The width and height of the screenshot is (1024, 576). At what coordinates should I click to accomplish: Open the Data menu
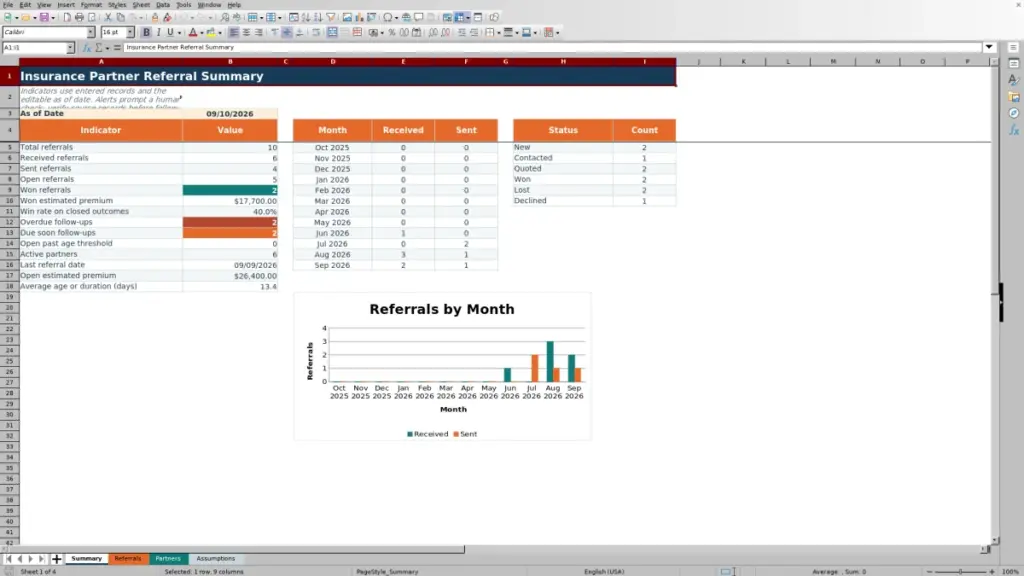[163, 5]
